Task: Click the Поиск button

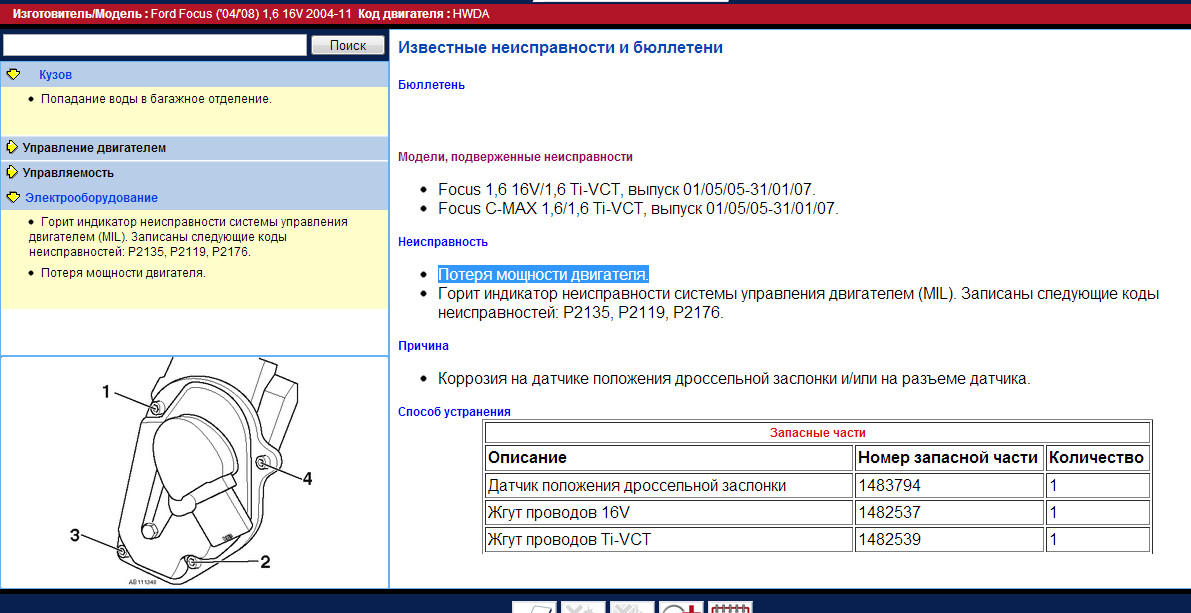Action: coord(349,46)
